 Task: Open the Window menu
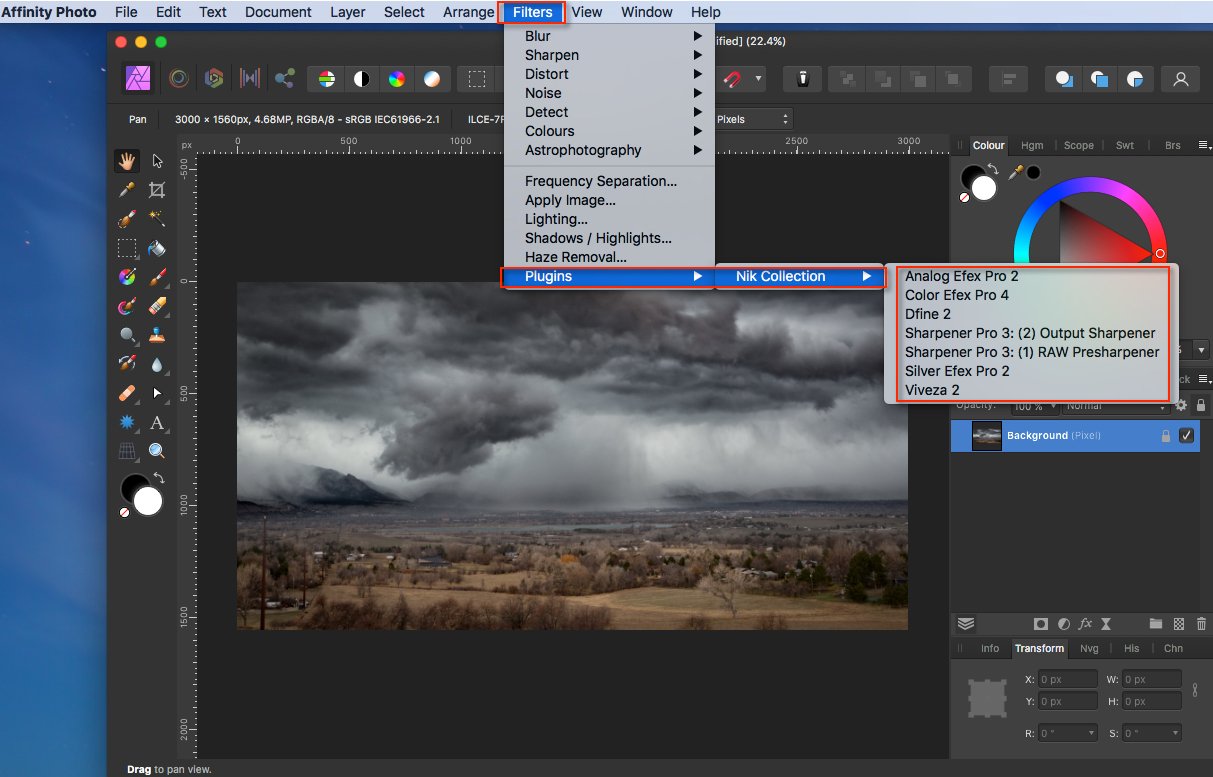(x=646, y=12)
